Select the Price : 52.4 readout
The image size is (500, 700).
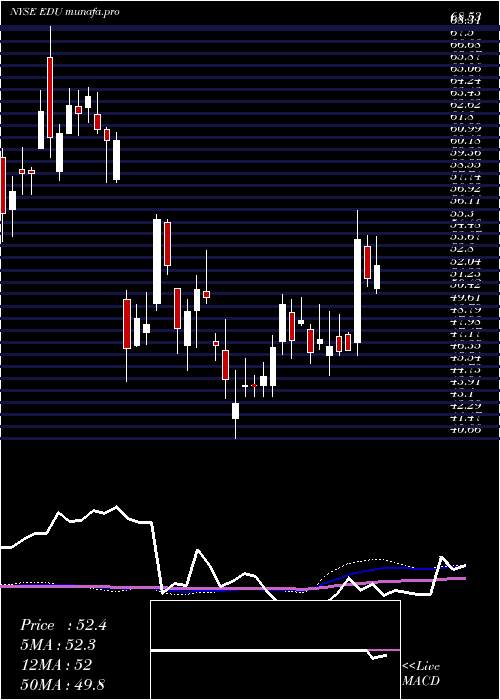click(x=63, y=625)
